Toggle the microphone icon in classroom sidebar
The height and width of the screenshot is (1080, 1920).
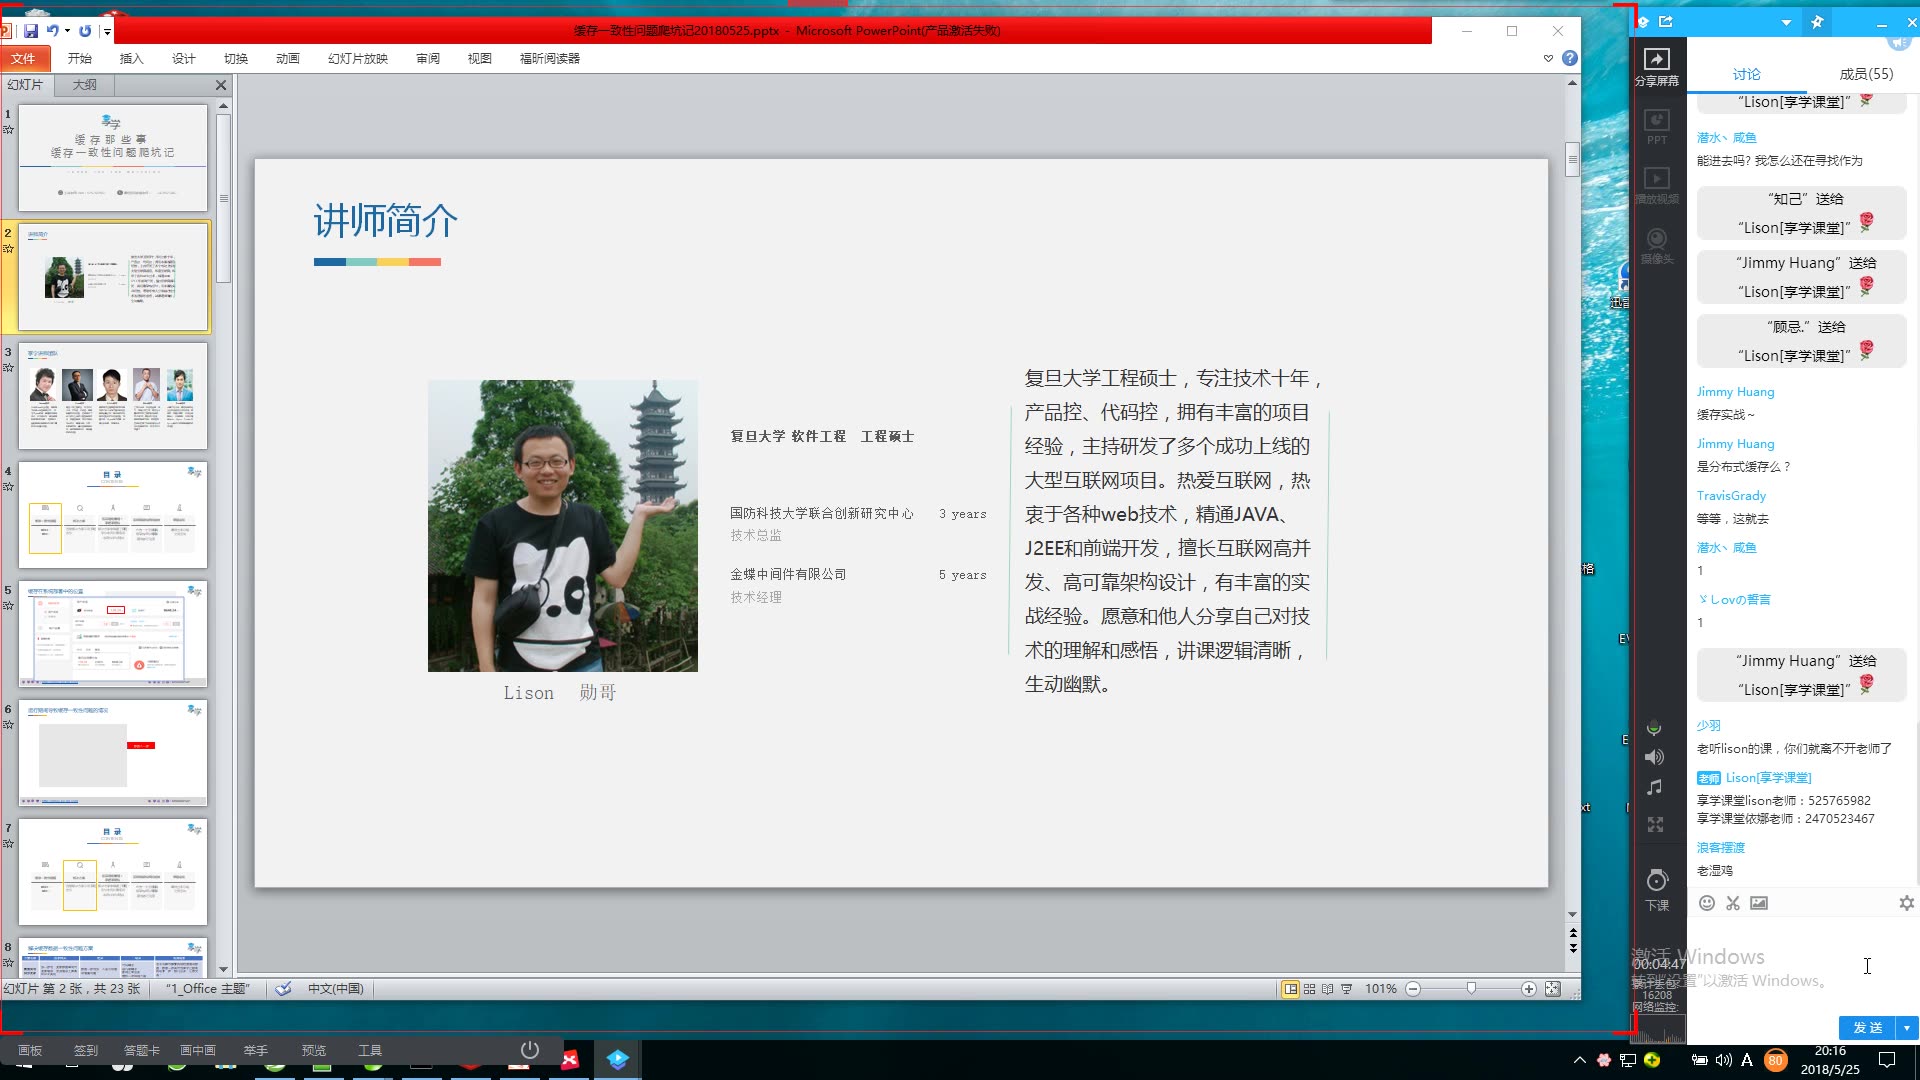point(1654,727)
